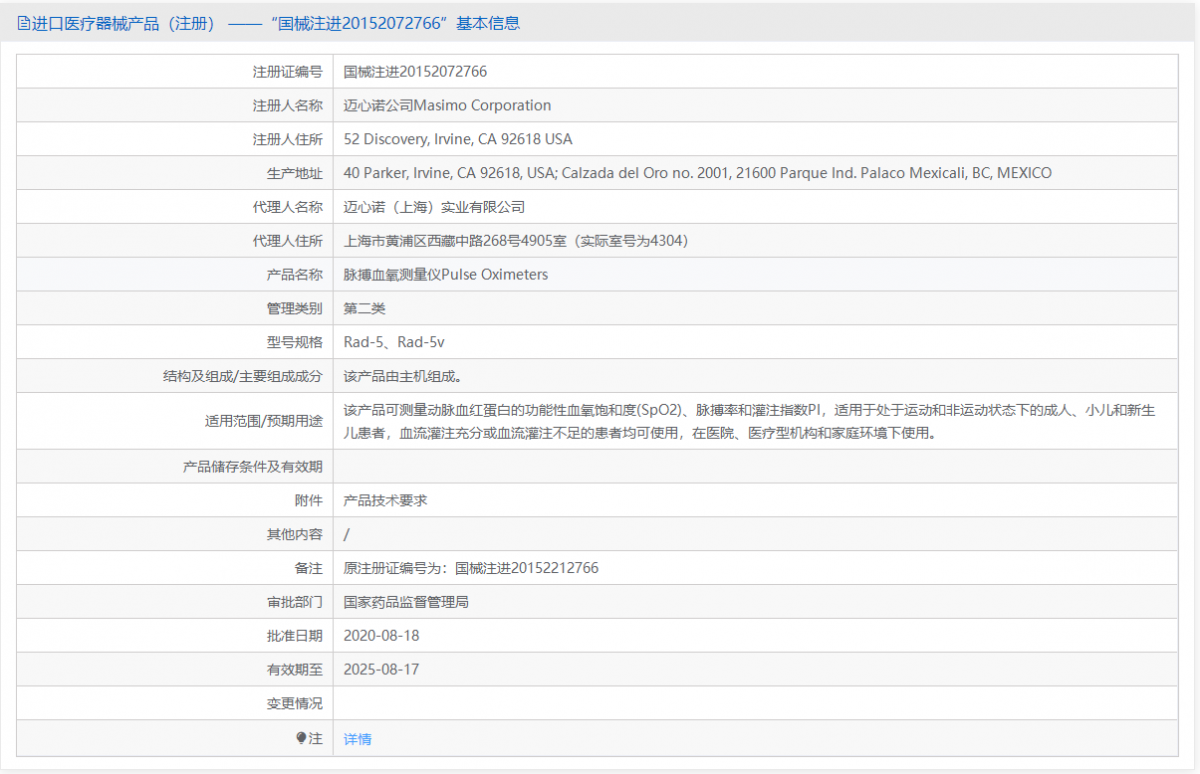
Task: Select agent name 迈心诺（上海）实业有限公司
Action: coord(434,208)
